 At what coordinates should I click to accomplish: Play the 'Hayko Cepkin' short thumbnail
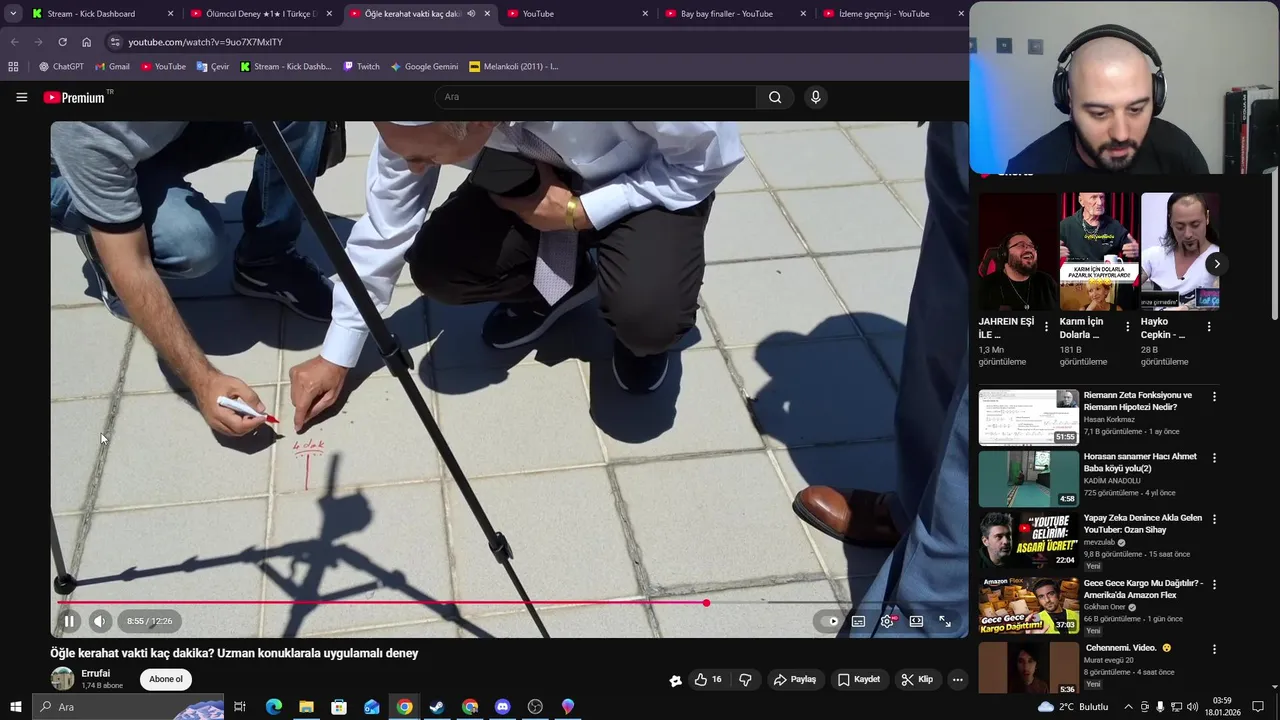coord(1180,251)
